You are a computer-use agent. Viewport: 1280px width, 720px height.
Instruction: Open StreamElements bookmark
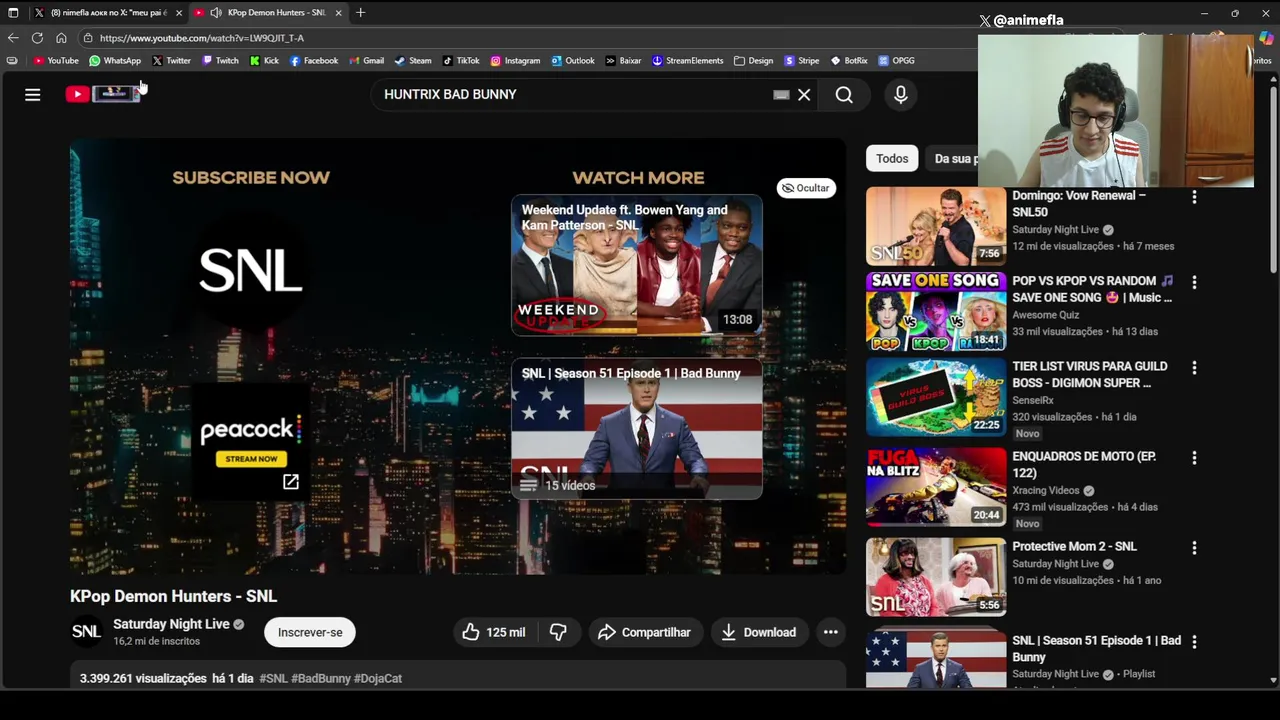pos(687,61)
